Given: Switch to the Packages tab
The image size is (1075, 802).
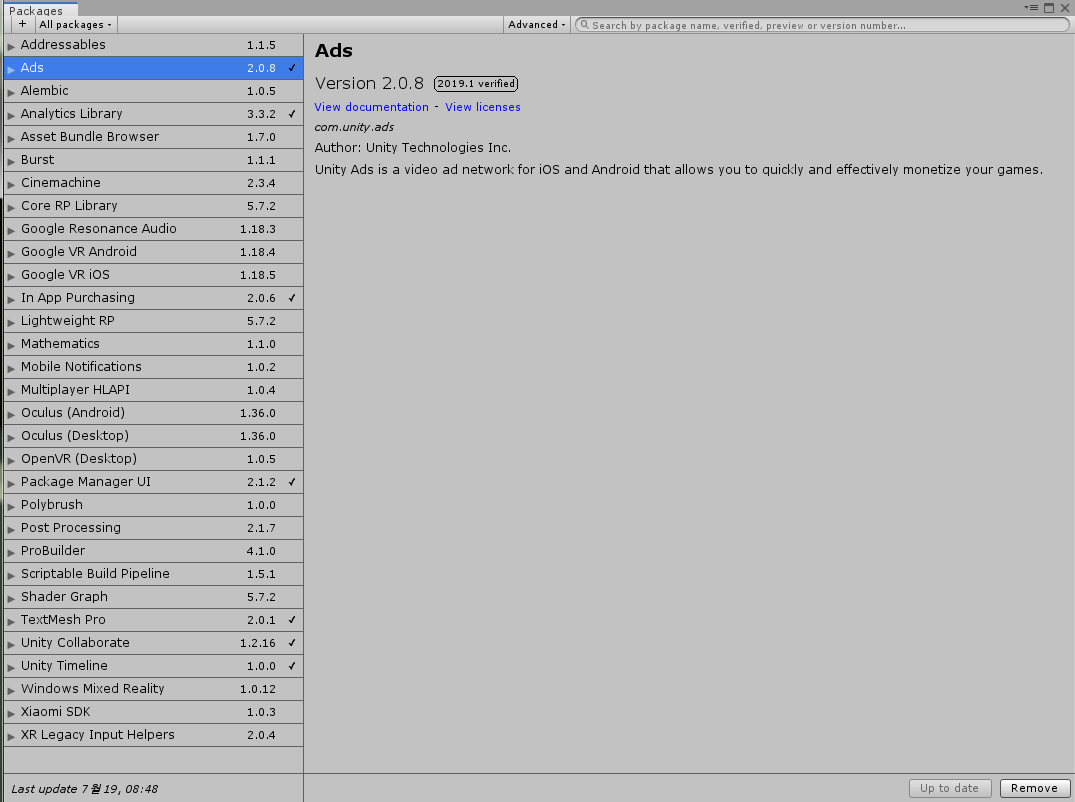Looking at the screenshot, I should [x=40, y=10].
